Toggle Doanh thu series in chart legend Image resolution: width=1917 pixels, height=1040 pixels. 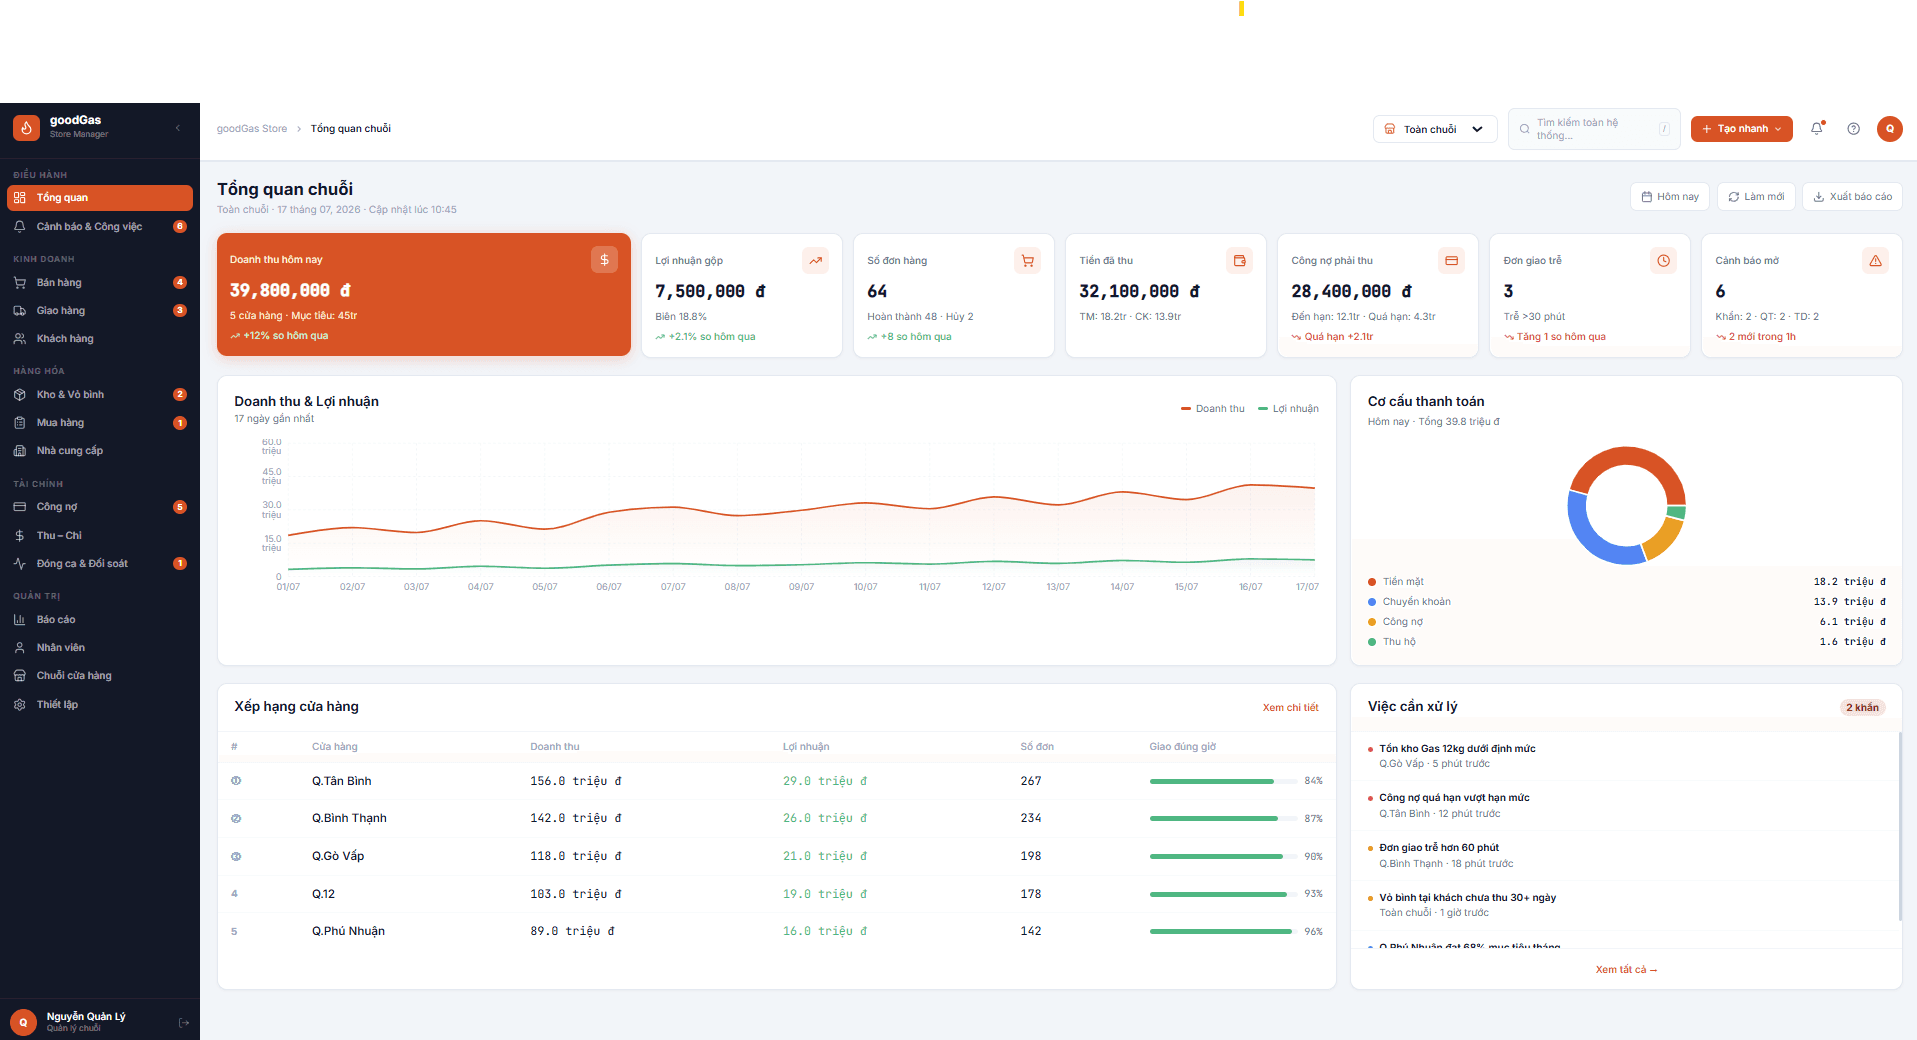click(1212, 409)
